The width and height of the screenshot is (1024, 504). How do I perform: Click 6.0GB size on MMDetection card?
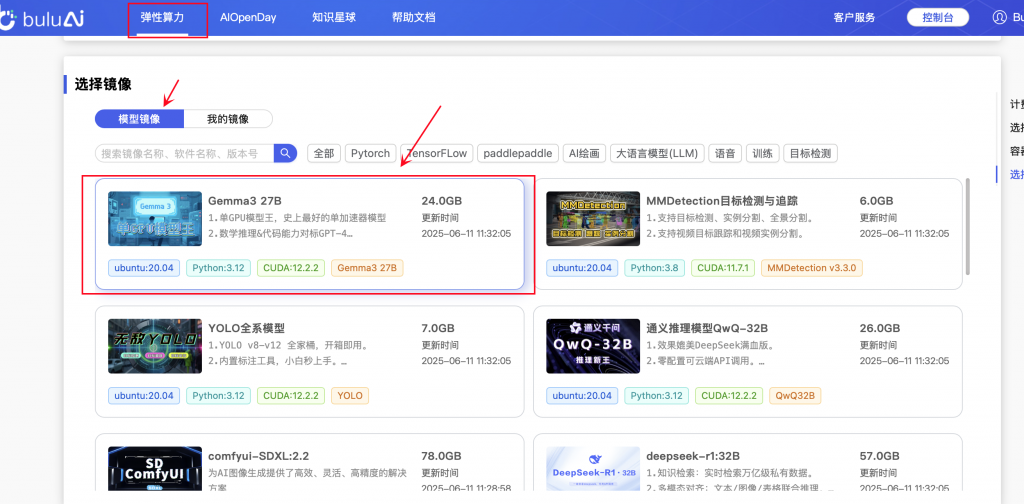(x=876, y=200)
